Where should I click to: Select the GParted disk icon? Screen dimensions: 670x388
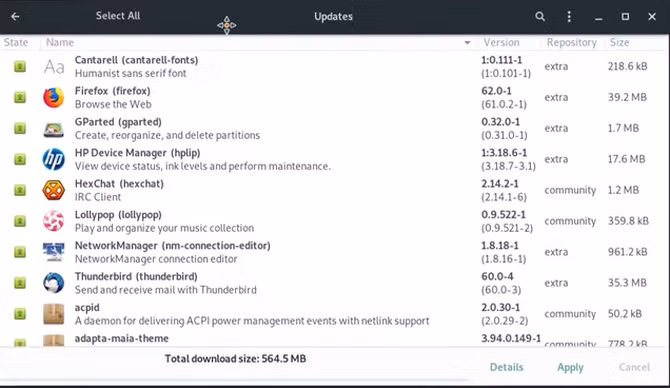53,129
